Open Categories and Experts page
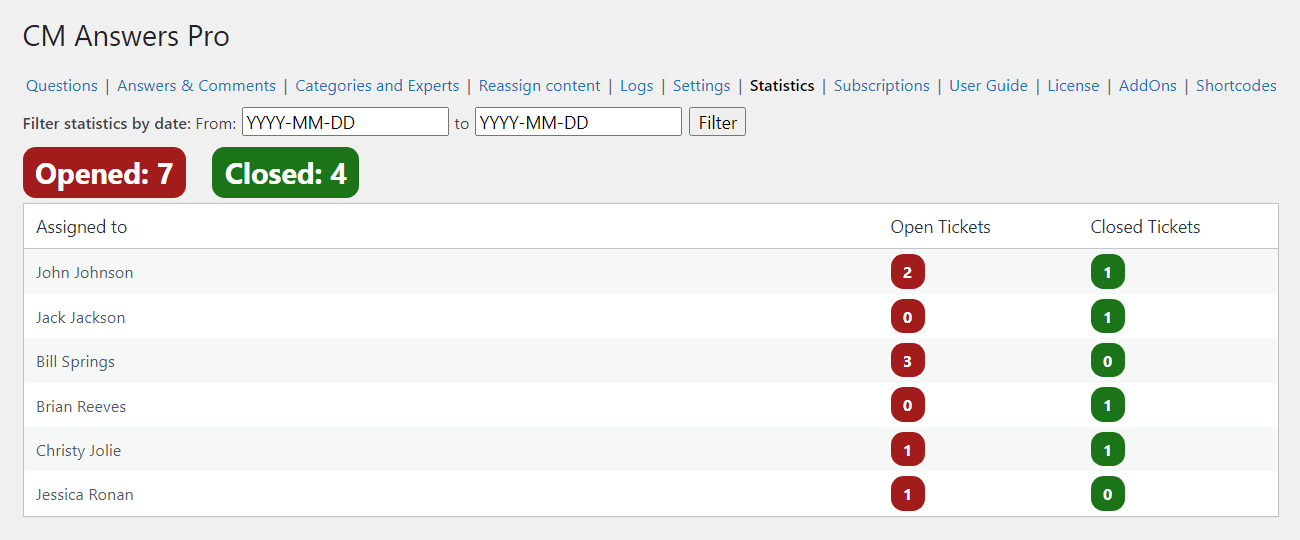The height and width of the screenshot is (540, 1300). 377,86
